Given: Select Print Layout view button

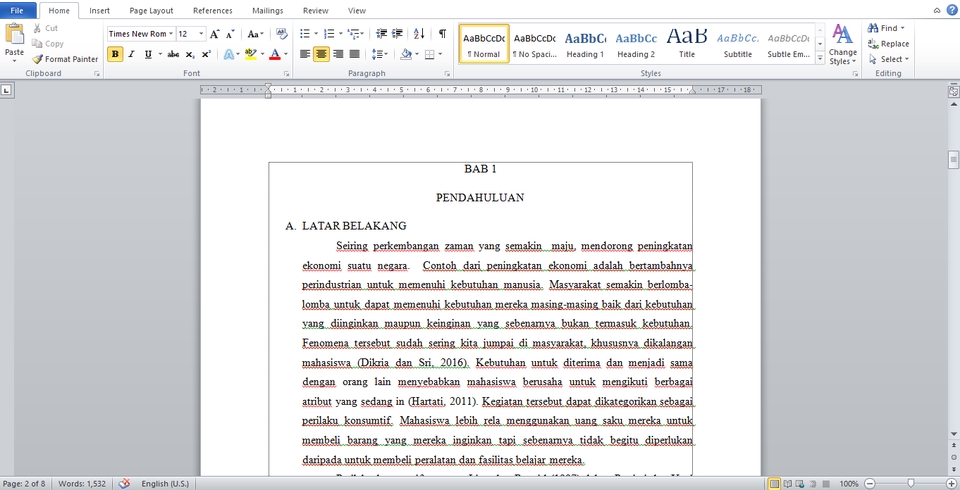Looking at the screenshot, I should pos(774,484).
